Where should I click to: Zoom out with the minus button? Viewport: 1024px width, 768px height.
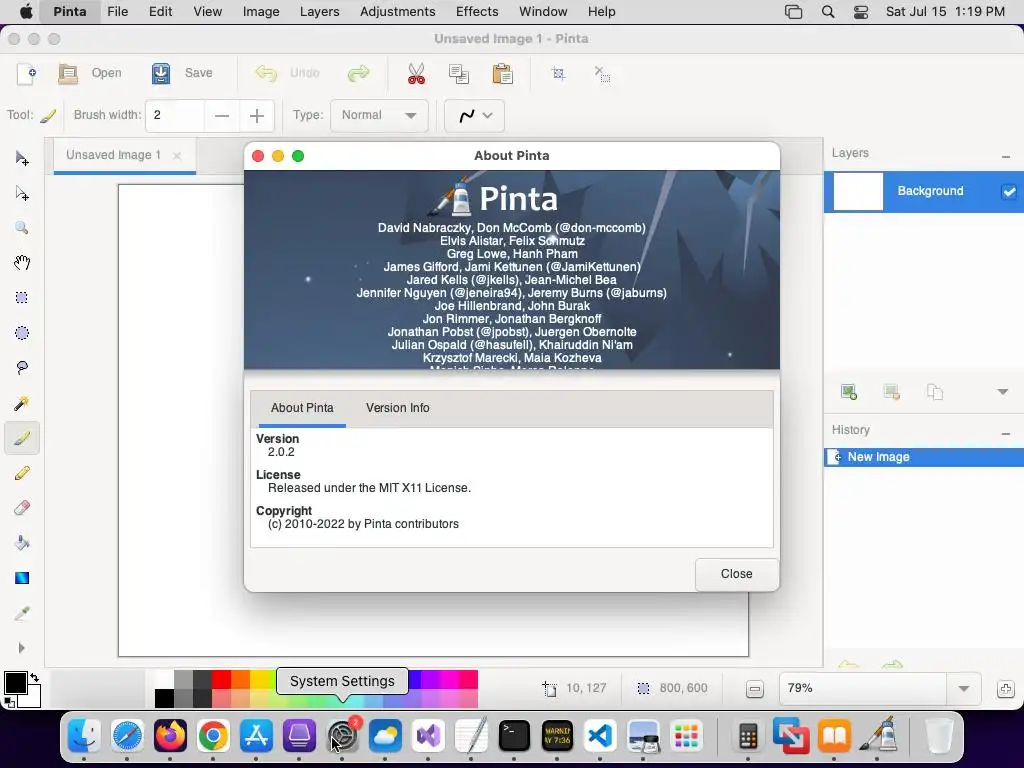[x=754, y=689]
